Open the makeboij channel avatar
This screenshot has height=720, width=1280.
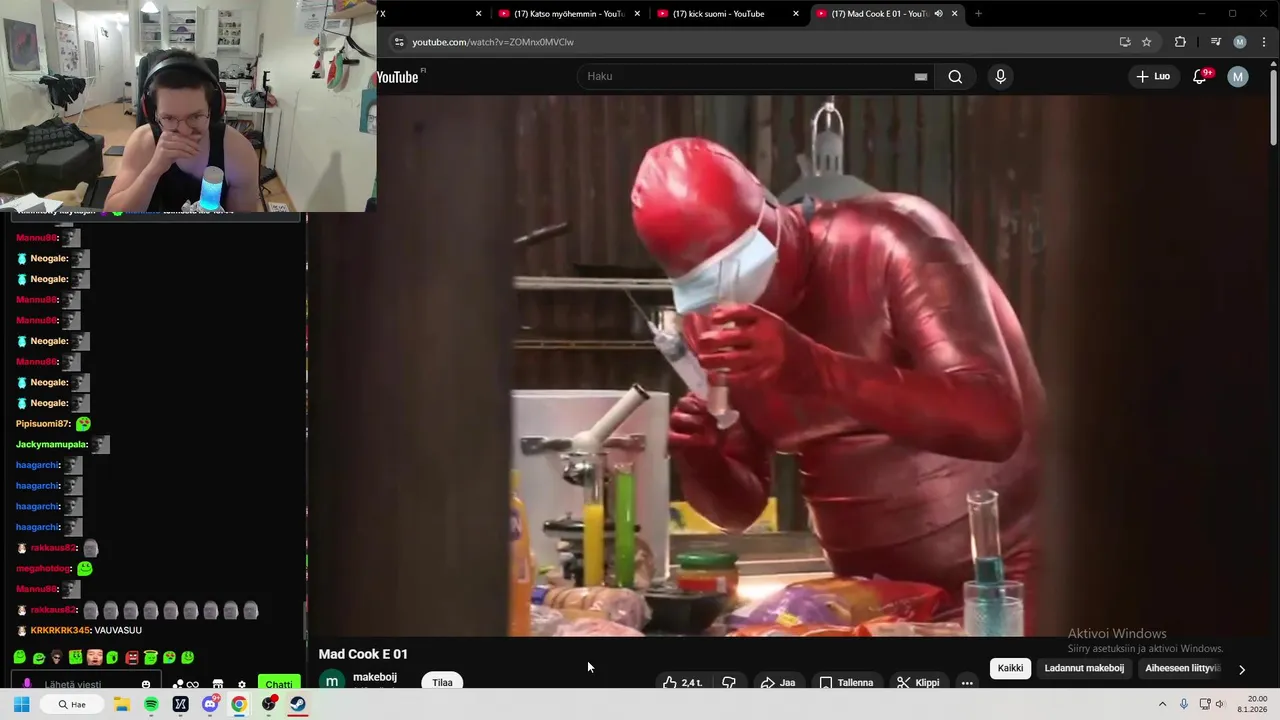click(x=332, y=681)
